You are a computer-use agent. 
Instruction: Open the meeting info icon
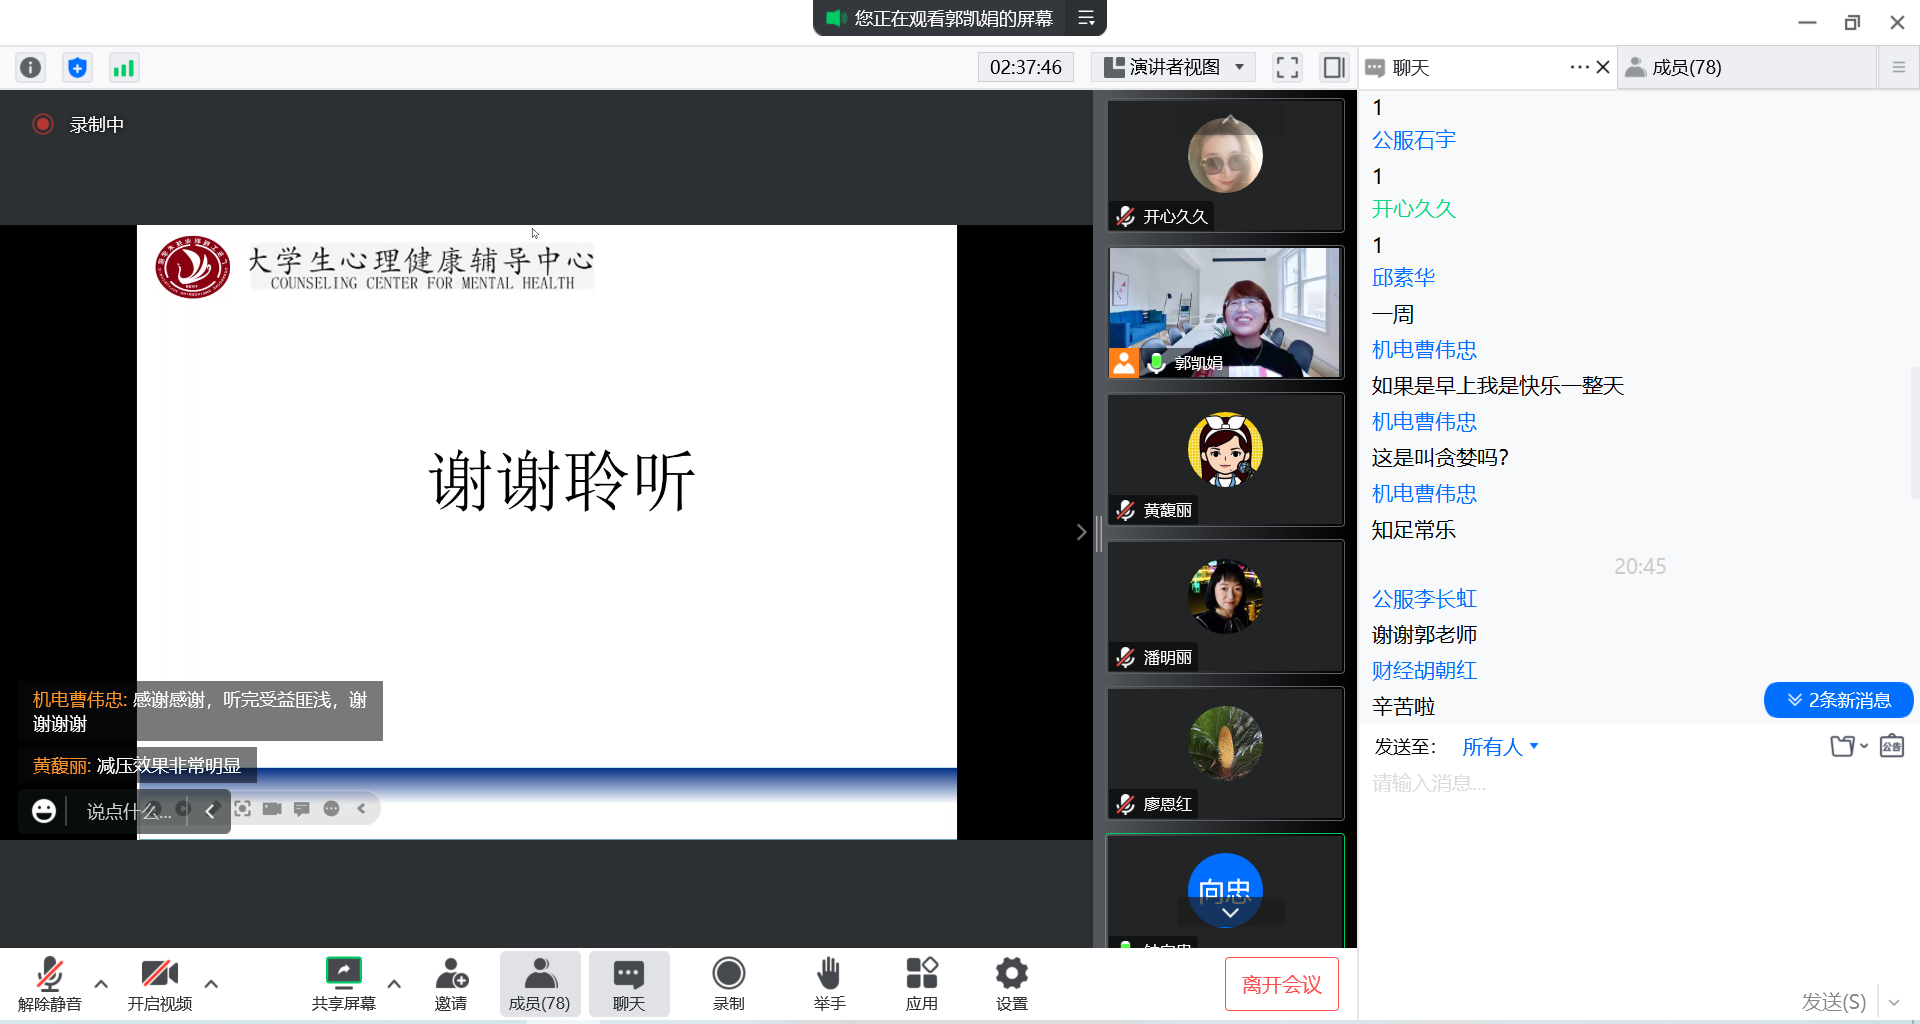click(31, 67)
